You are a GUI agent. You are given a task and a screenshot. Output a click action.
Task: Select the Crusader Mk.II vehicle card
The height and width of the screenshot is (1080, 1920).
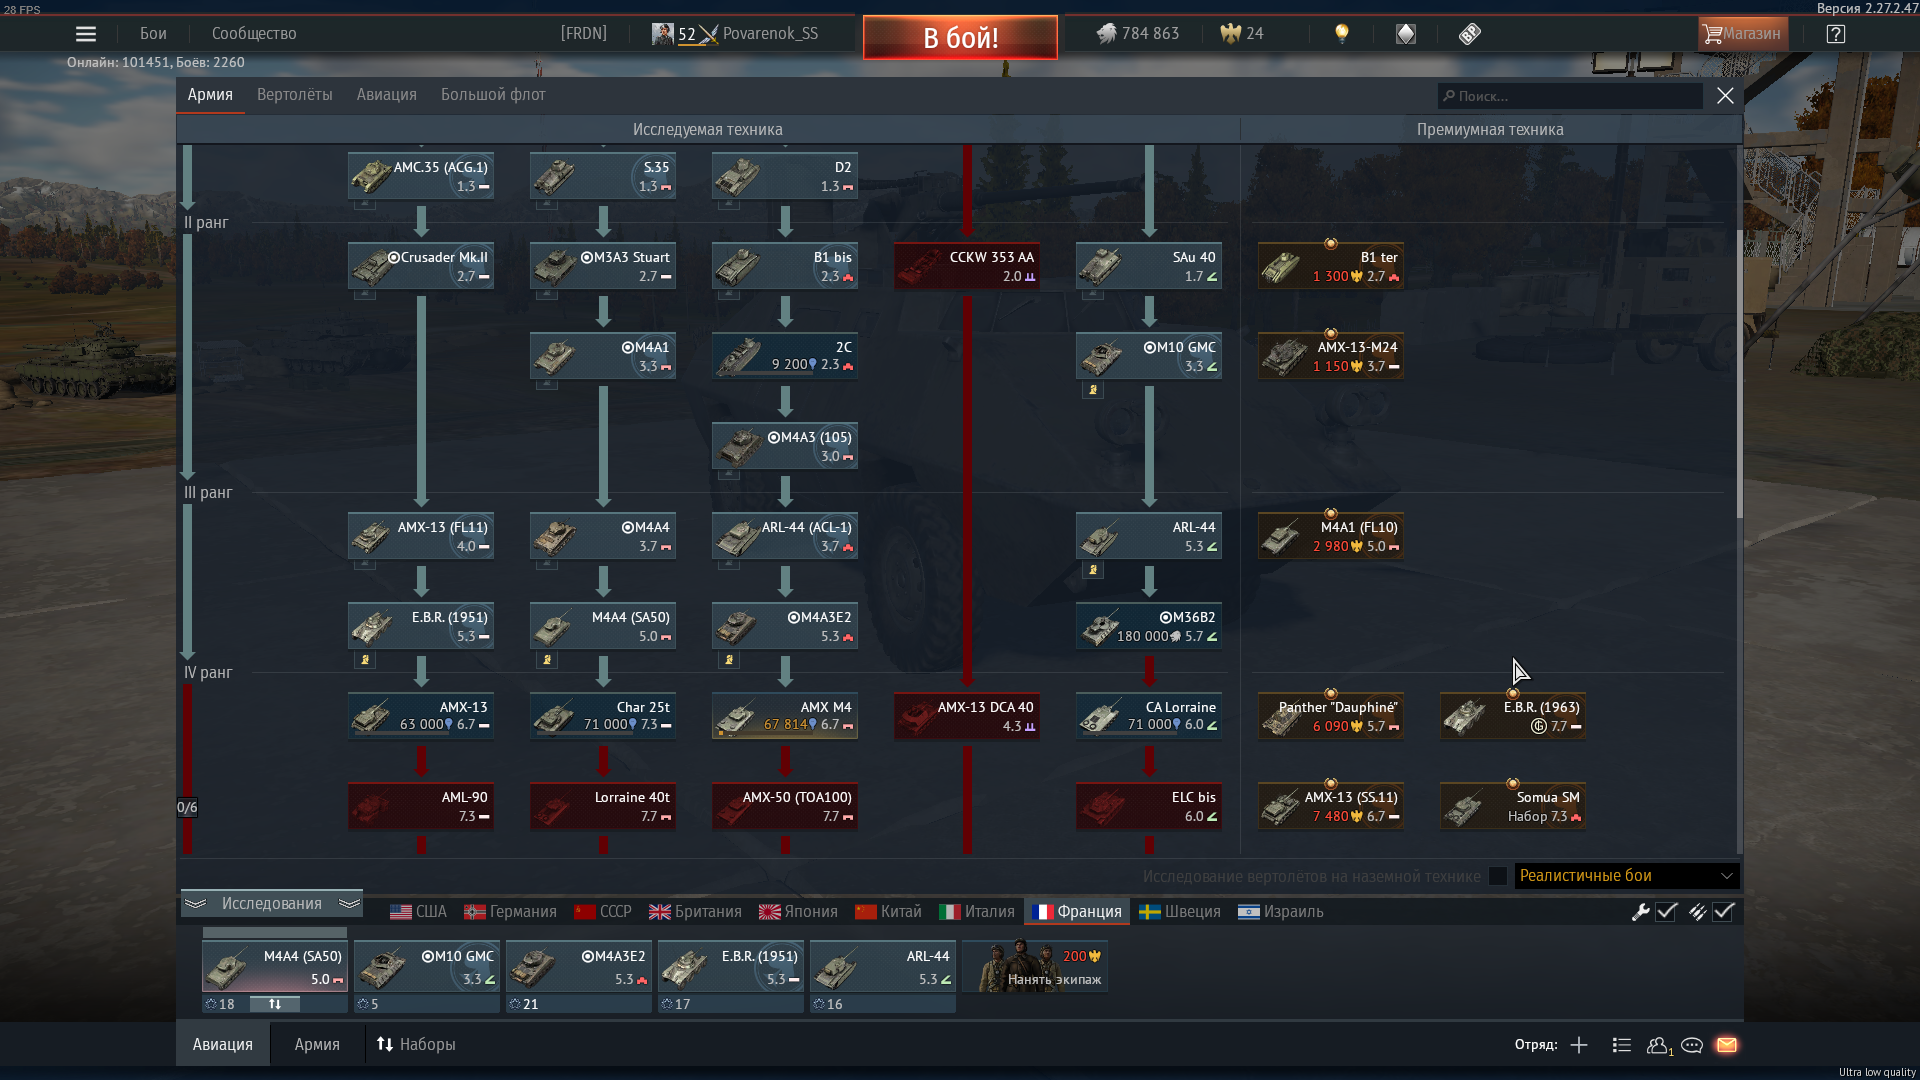pos(420,266)
